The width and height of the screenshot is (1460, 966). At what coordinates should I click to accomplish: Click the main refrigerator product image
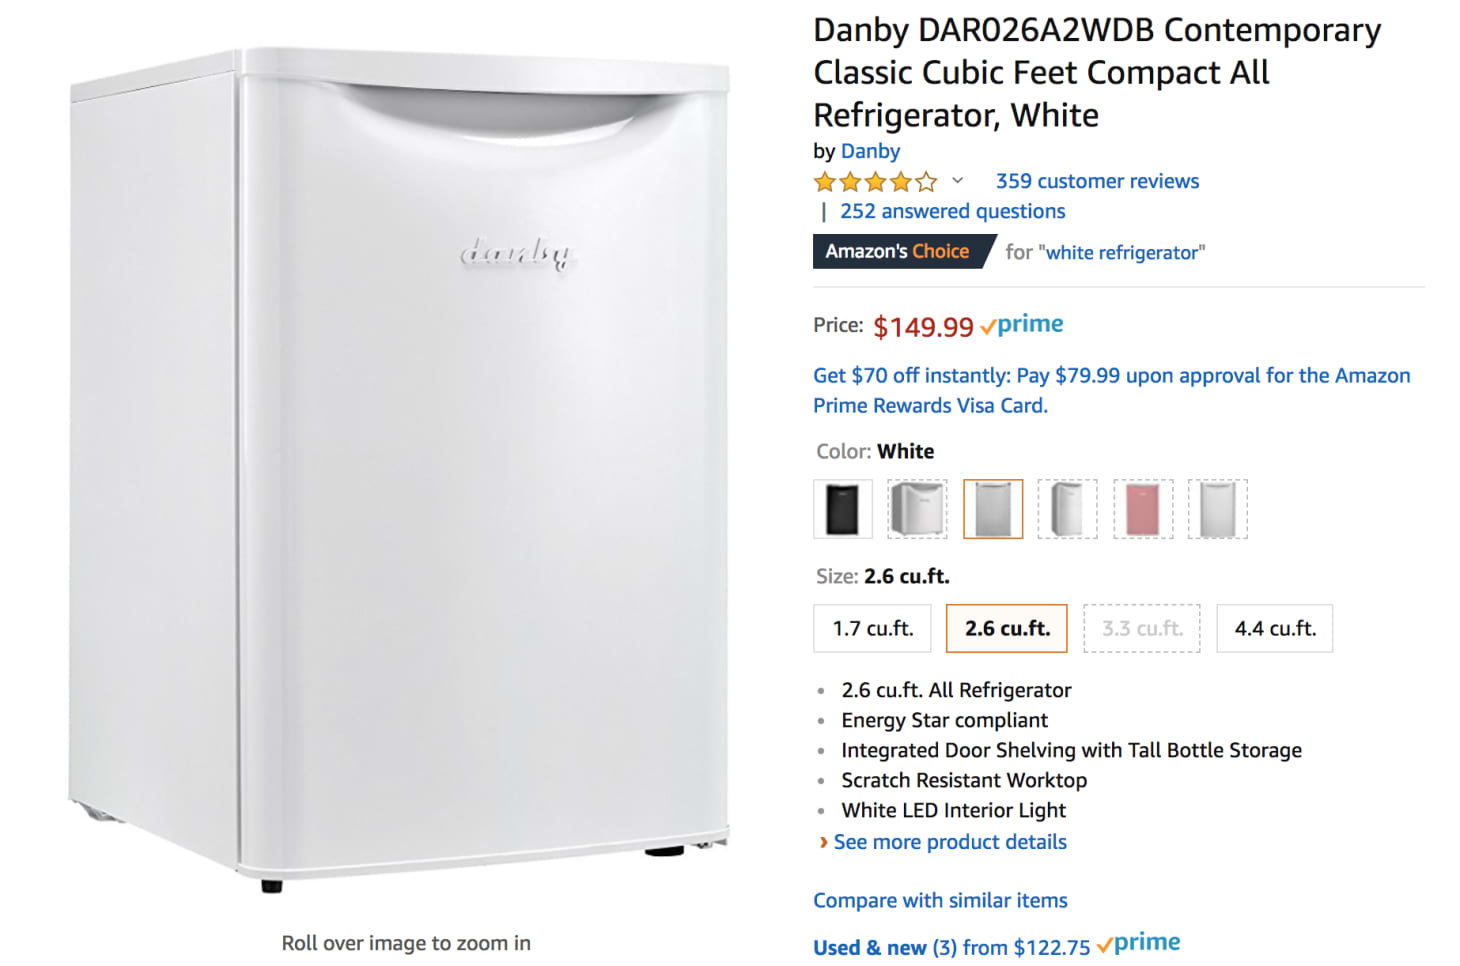[399, 470]
